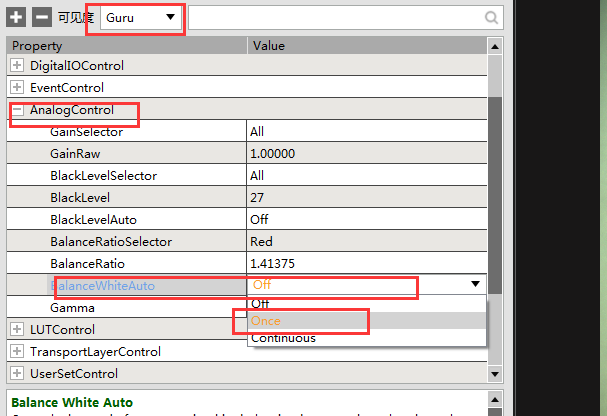Click the search magnifier icon
This screenshot has width=607, height=416.
click(491, 17)
